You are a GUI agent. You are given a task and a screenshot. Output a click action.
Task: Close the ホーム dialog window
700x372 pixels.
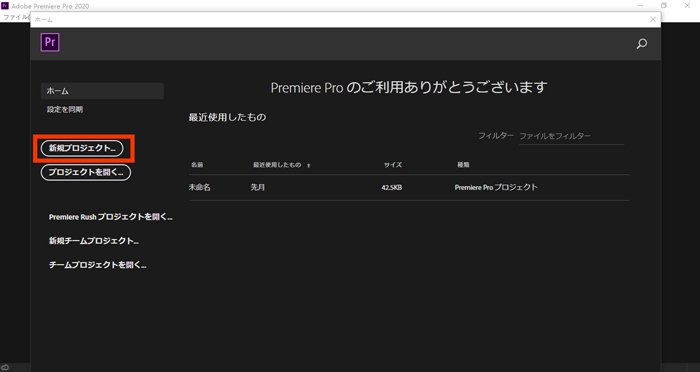653,19
